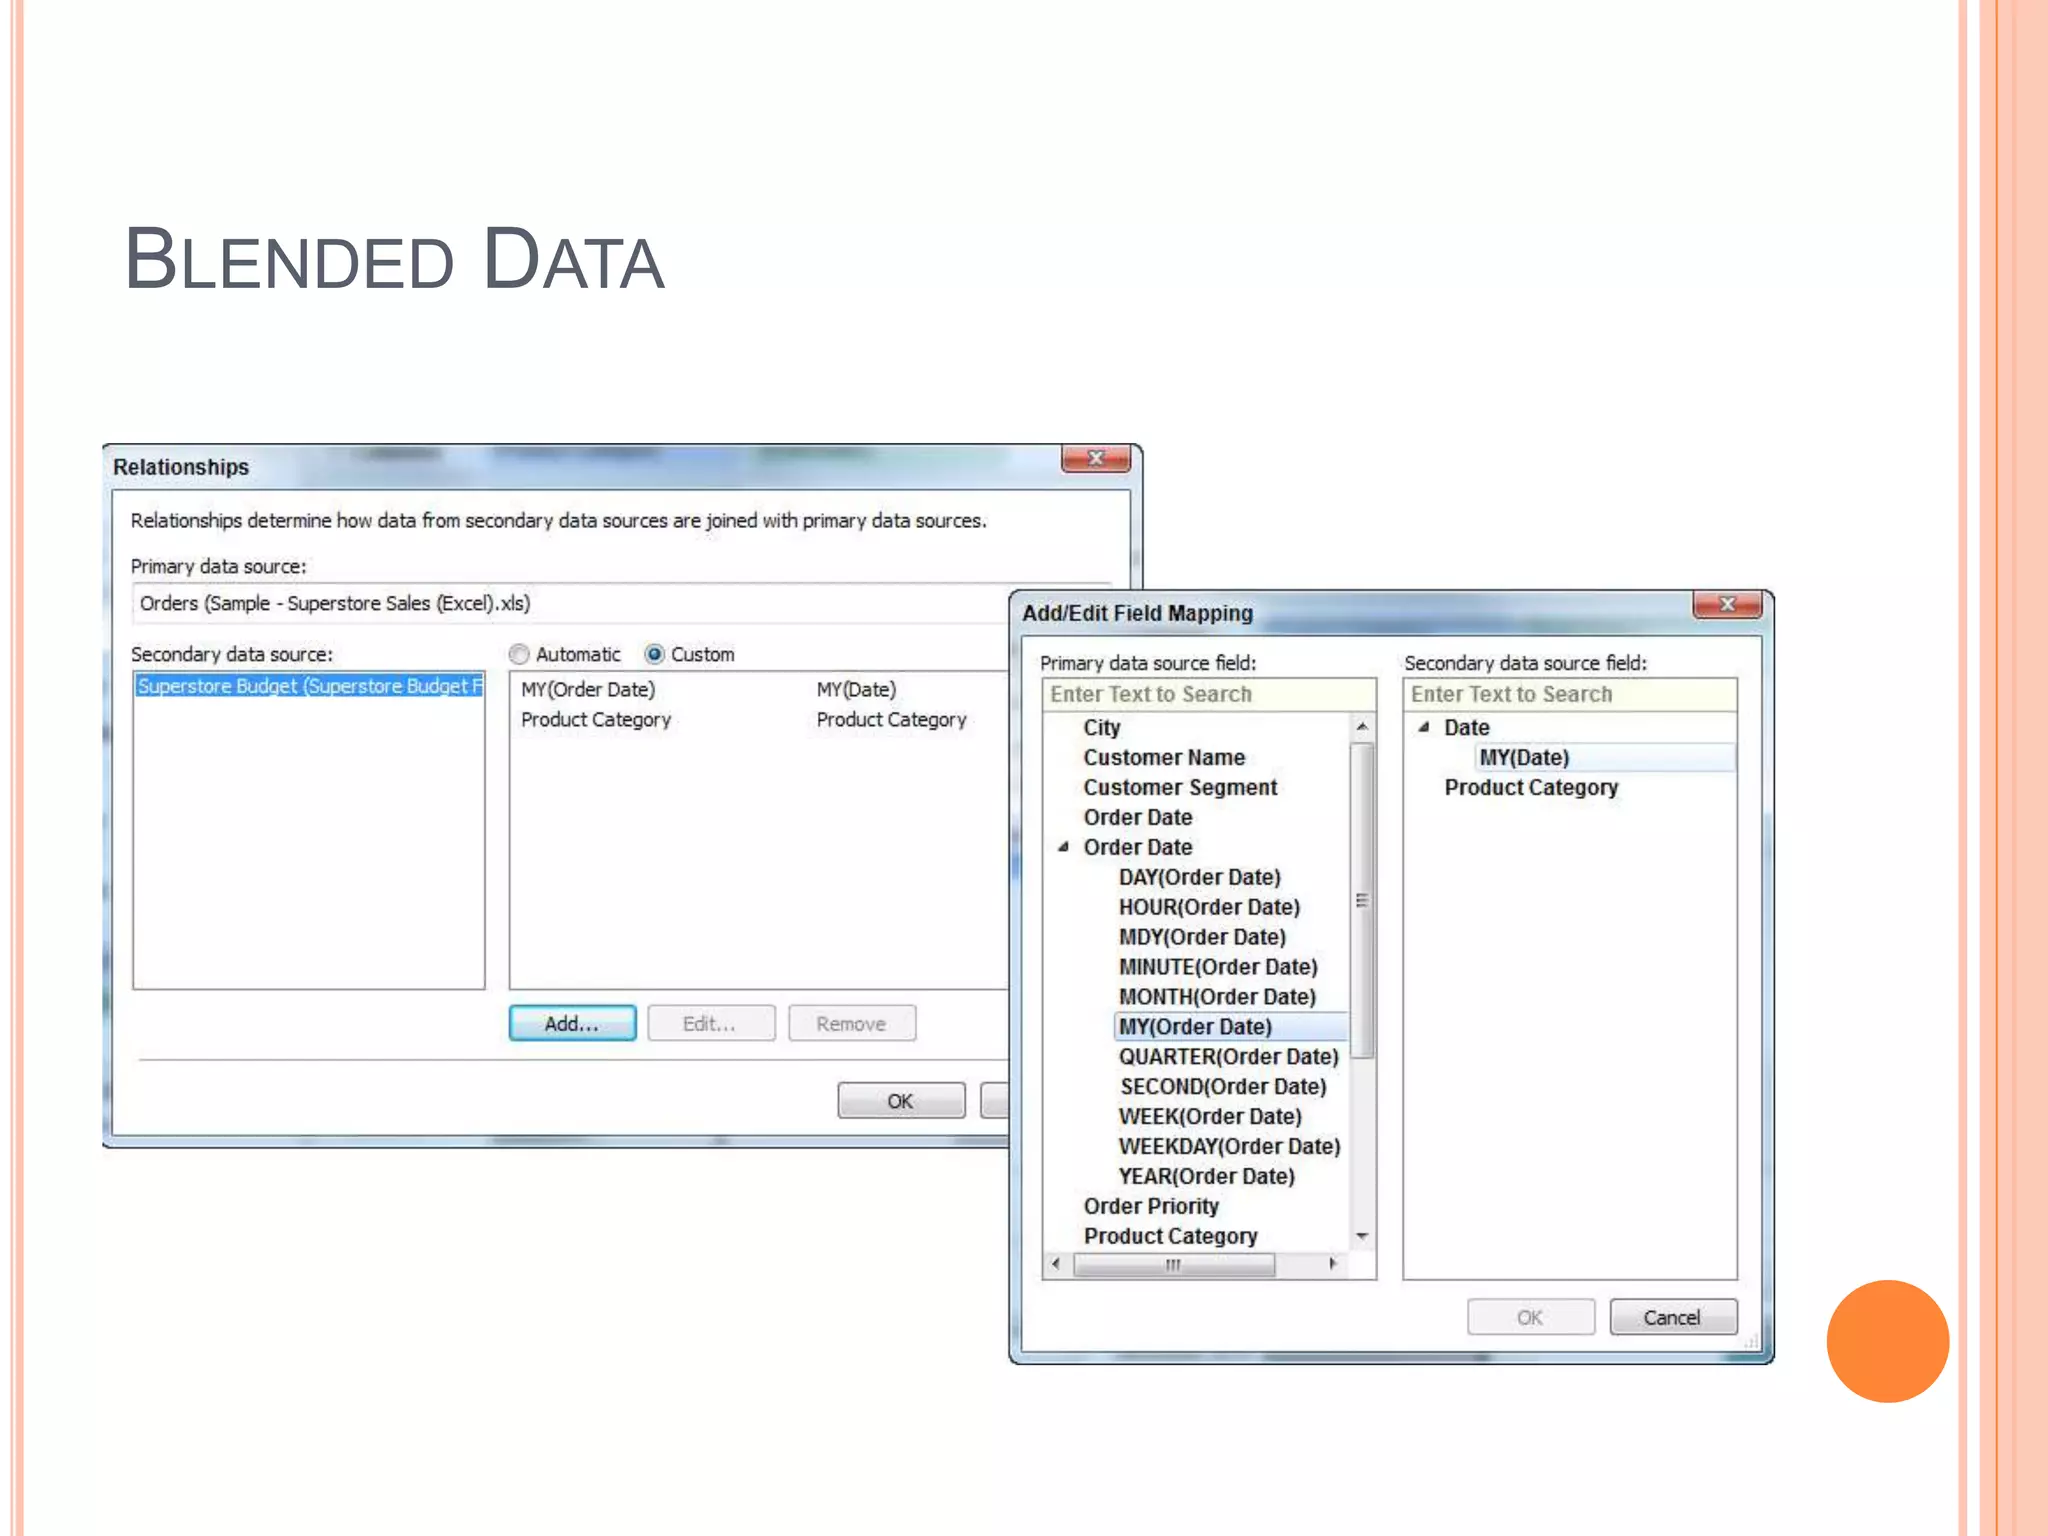The image size is (2048, 1536).
Task: Select WEEKDAY(Order Date) field
Action: pyautogui.click(x=1230, y=1147)
